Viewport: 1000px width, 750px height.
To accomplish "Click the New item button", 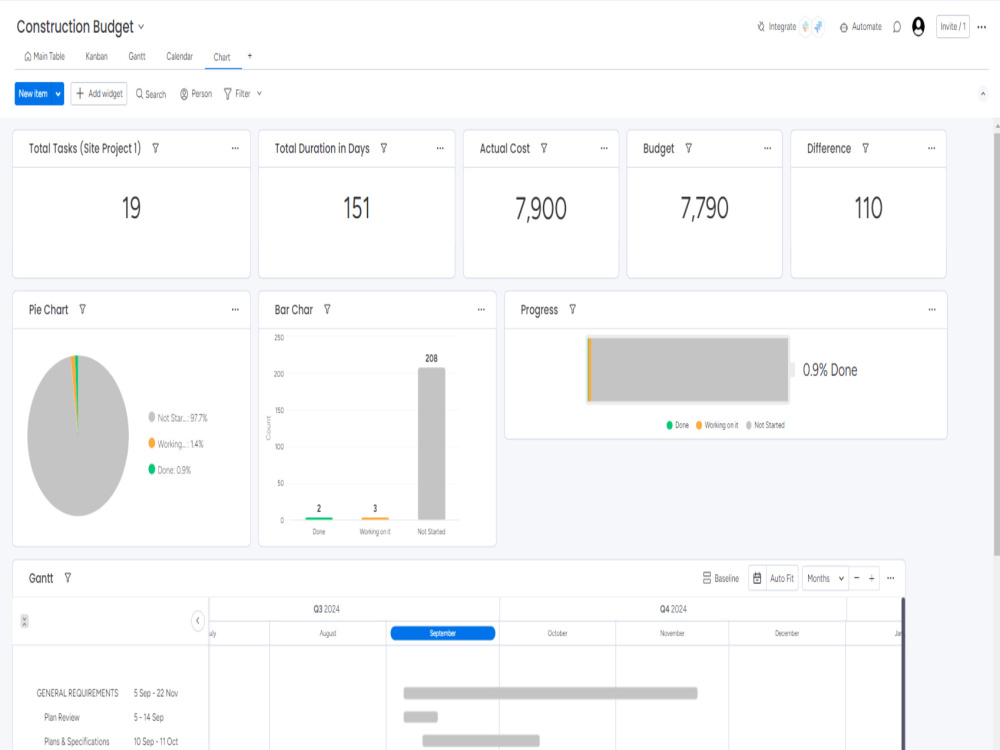I will (33, 94).
